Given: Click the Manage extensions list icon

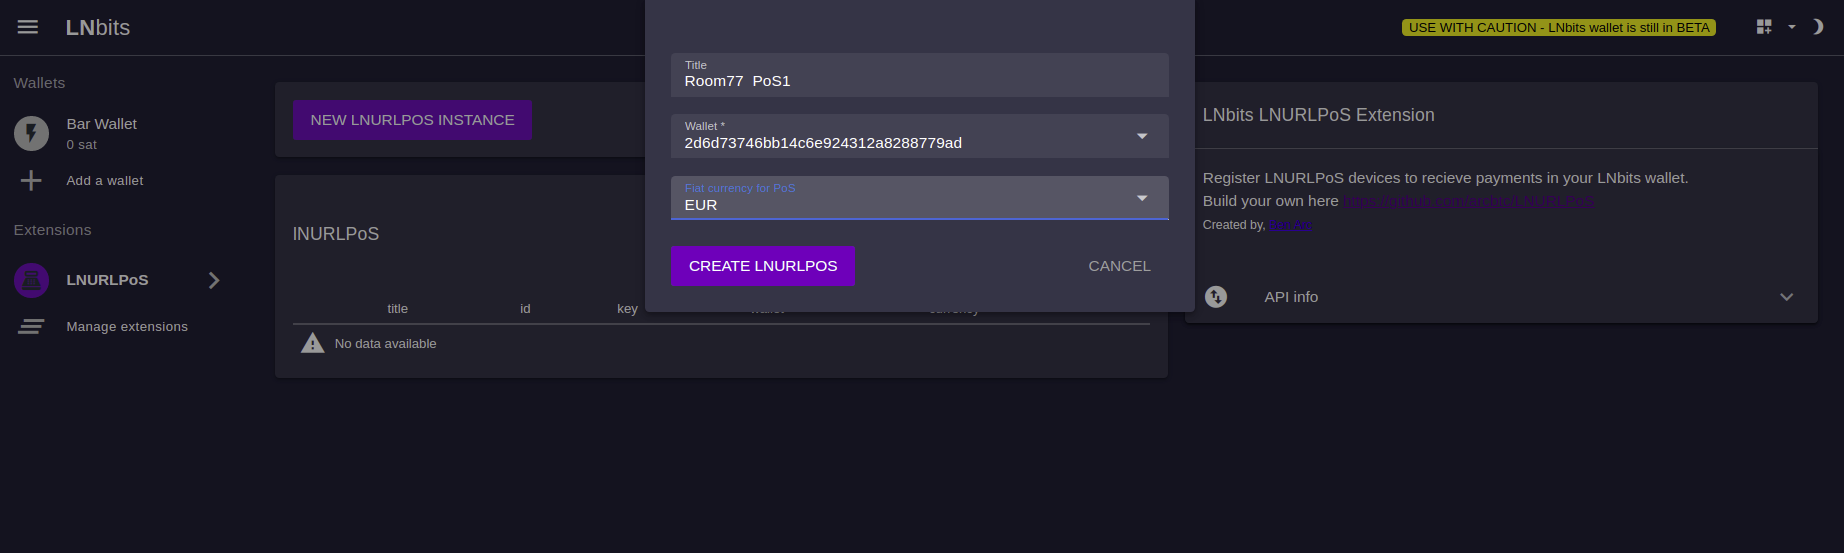Looking at the screenshot, I should (x=31, y=327).
